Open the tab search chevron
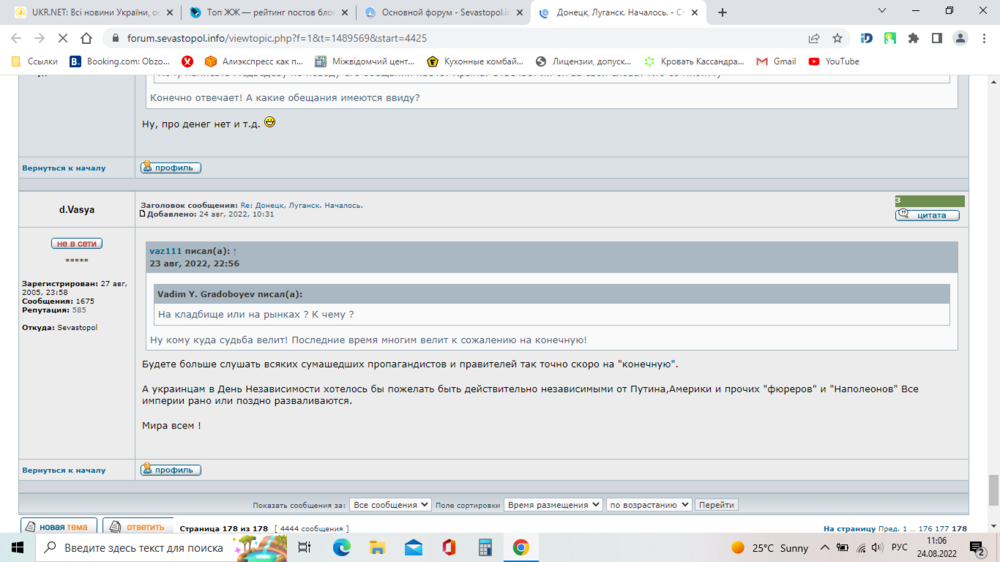 [x=882, y=11]
